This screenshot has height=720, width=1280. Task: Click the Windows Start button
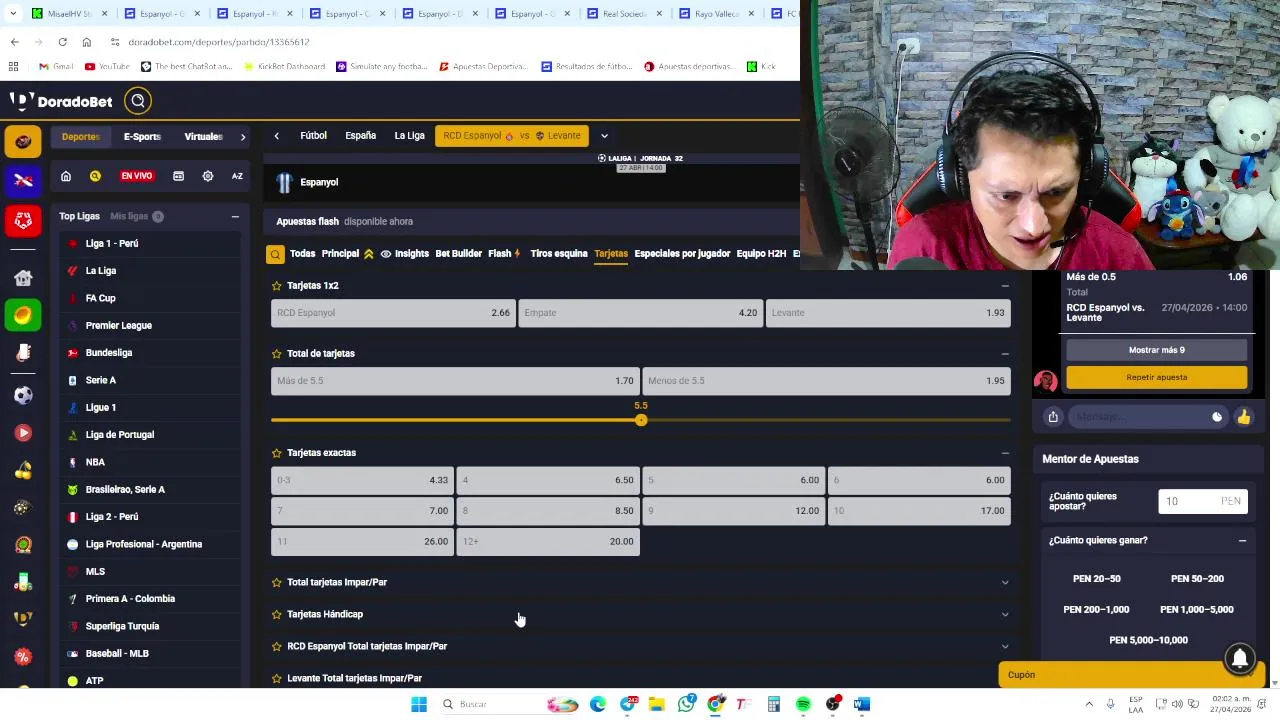tap(419, 704)
